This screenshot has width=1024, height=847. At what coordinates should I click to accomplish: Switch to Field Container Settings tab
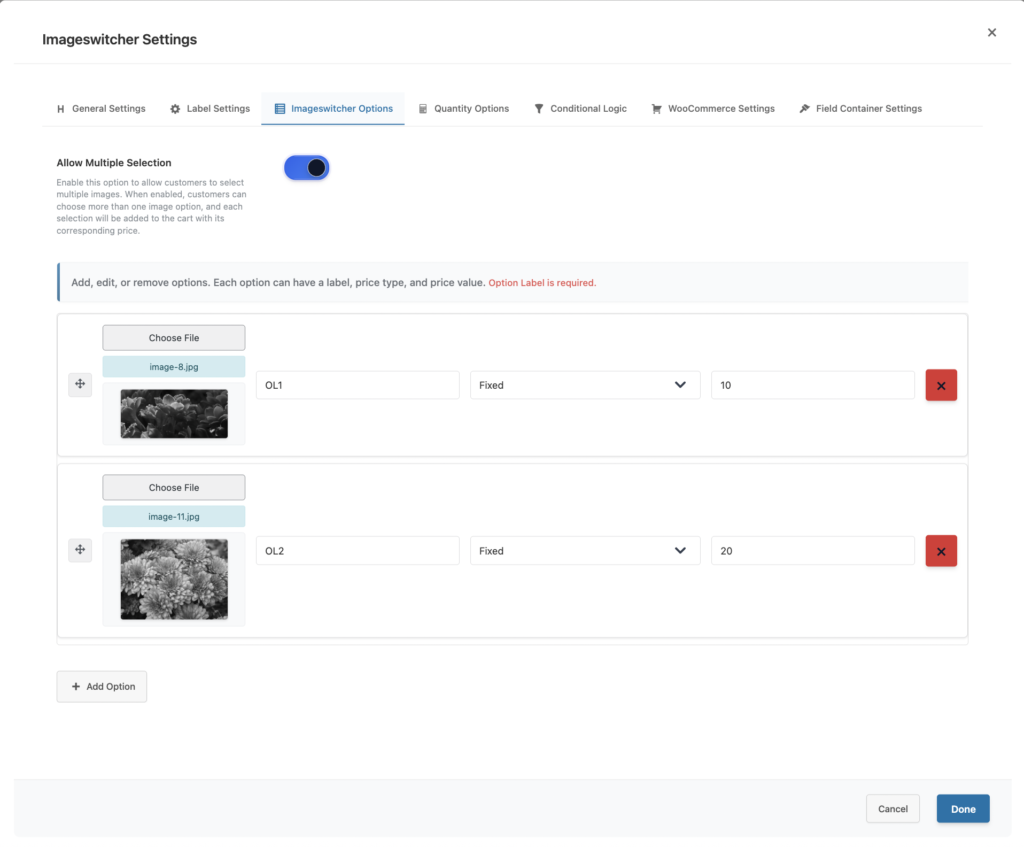pyautogui.click(x=860, y=108)
